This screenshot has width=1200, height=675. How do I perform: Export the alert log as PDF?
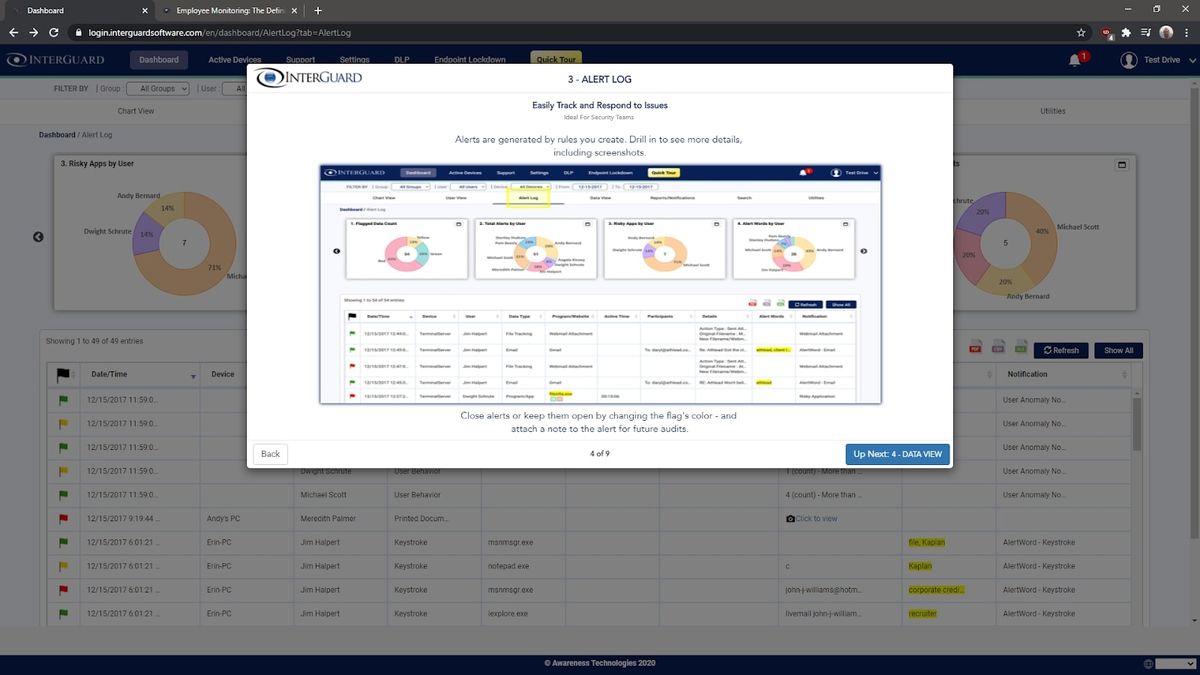click(974, 347)
